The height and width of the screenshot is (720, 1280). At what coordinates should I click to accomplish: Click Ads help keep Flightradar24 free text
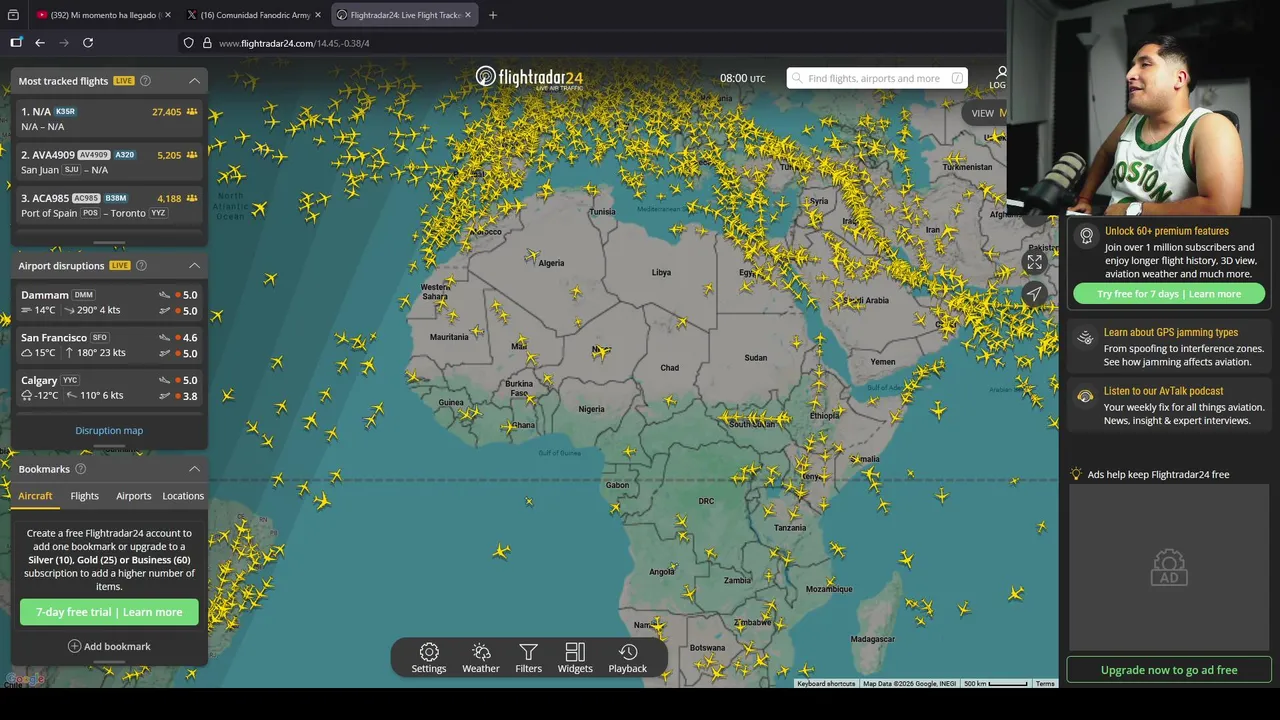1158,475
